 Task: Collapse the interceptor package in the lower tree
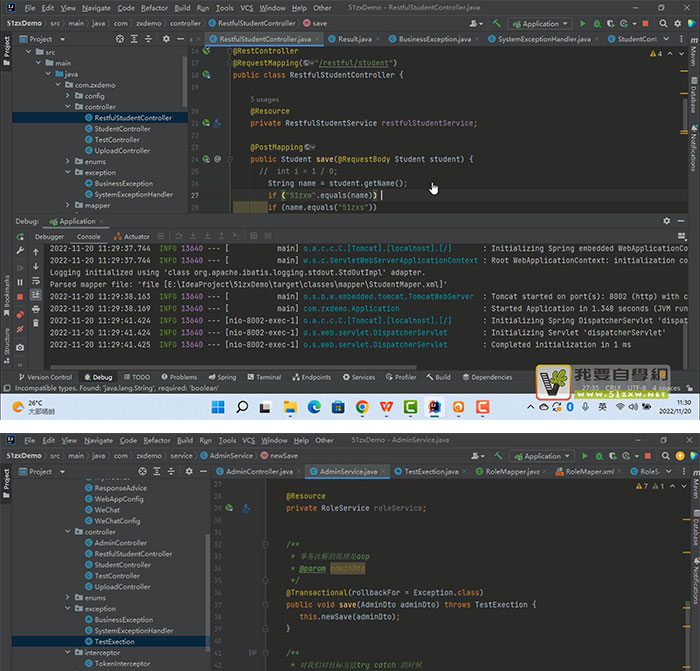[x=68, y=652]
